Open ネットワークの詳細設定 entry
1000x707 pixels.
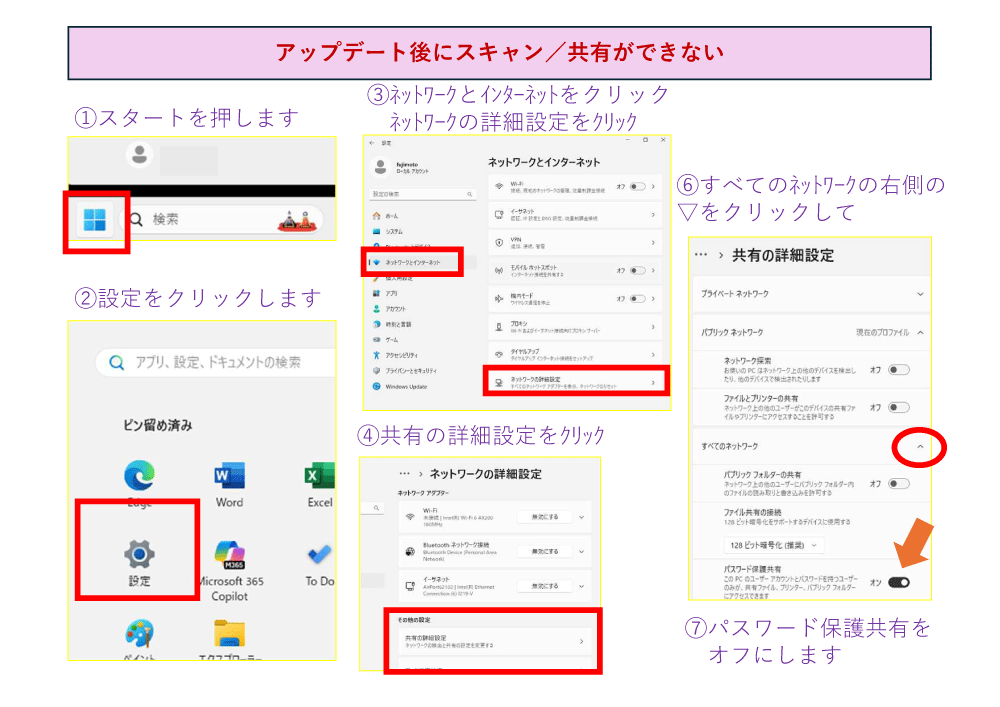pos(570,382)
